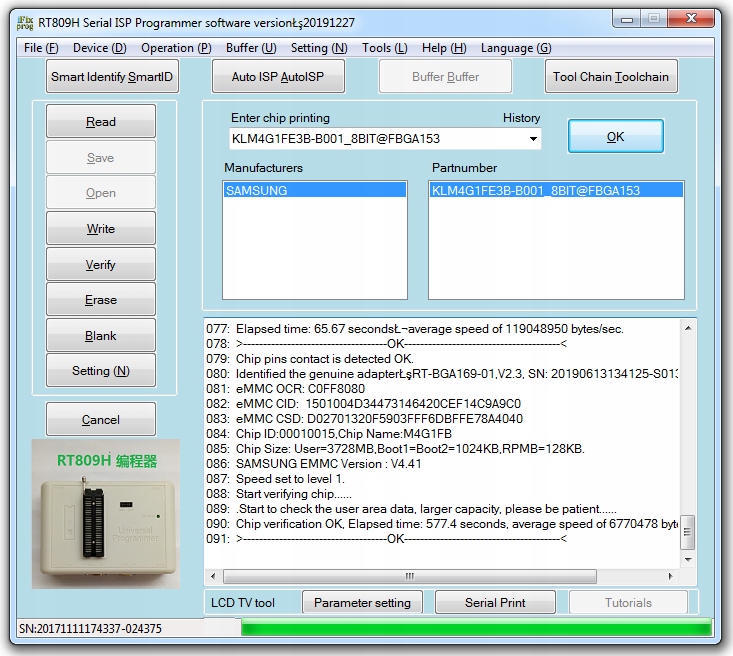Click the green progress bar
This screenshot has width=733, height=656.
(476, 628)
